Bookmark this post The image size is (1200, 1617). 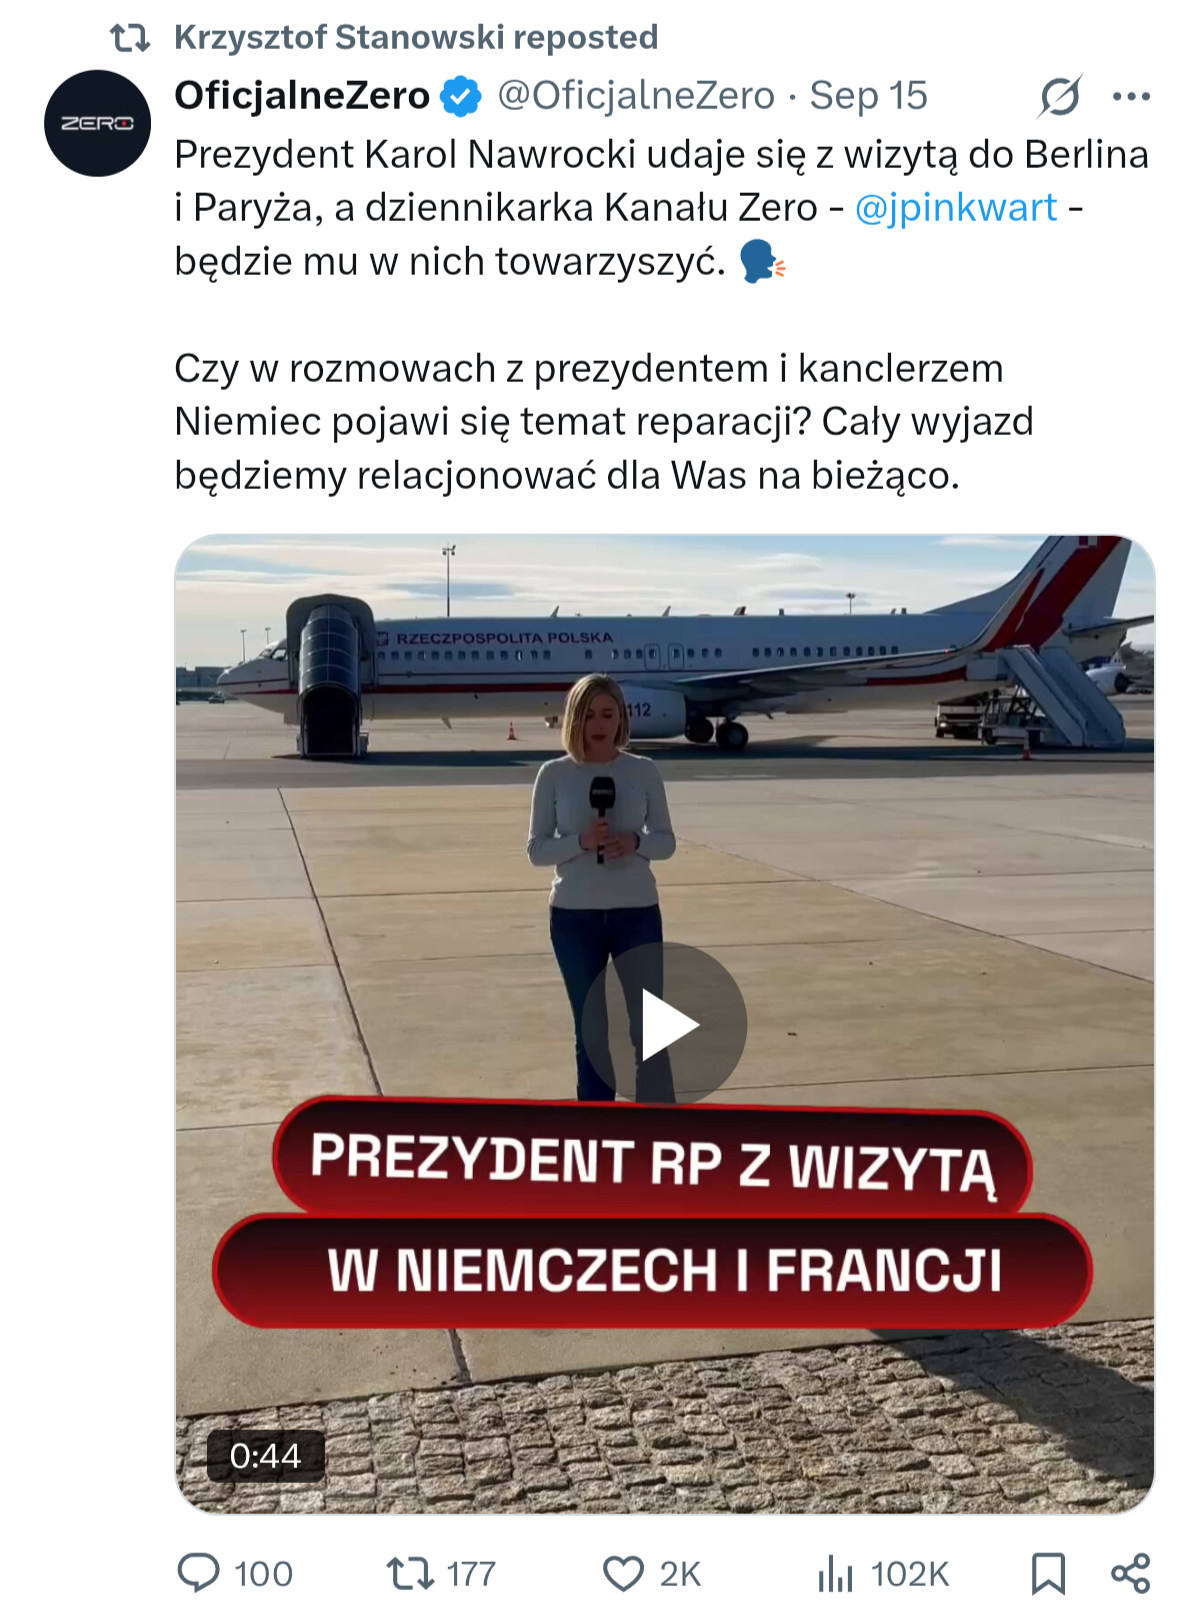pos(1047,1573)
